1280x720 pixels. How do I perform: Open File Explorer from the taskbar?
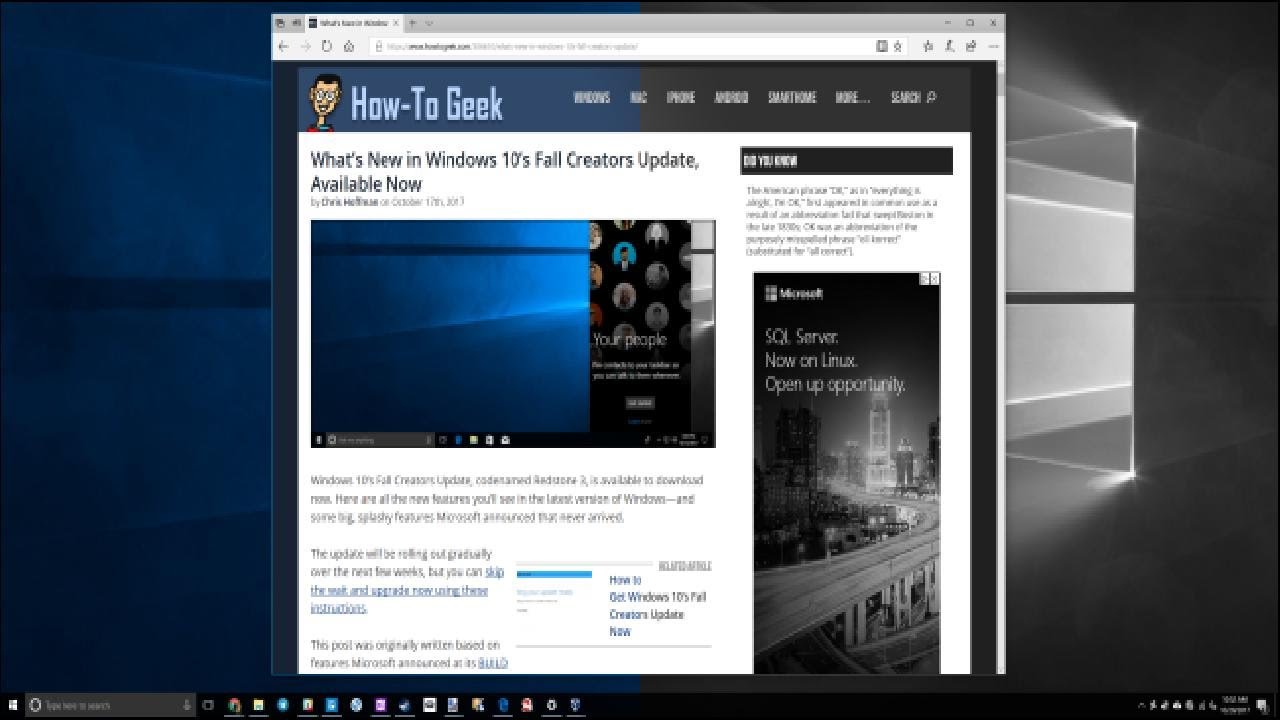(258, 705)
